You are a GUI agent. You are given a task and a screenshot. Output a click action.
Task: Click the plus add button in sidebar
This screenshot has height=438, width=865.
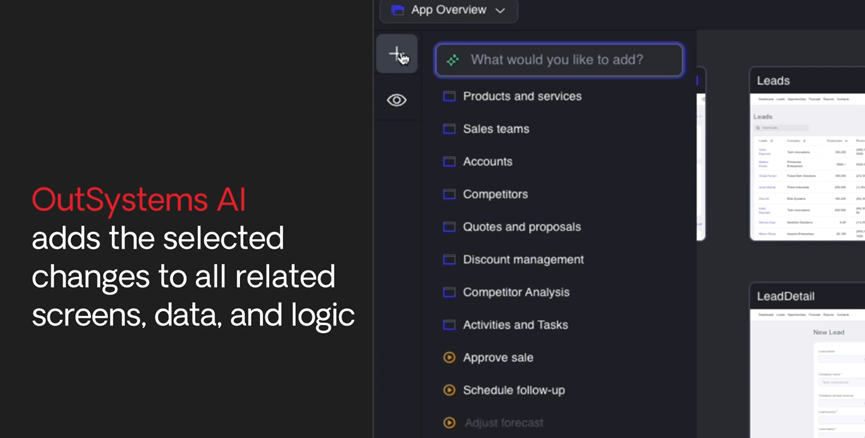point(397,54)
